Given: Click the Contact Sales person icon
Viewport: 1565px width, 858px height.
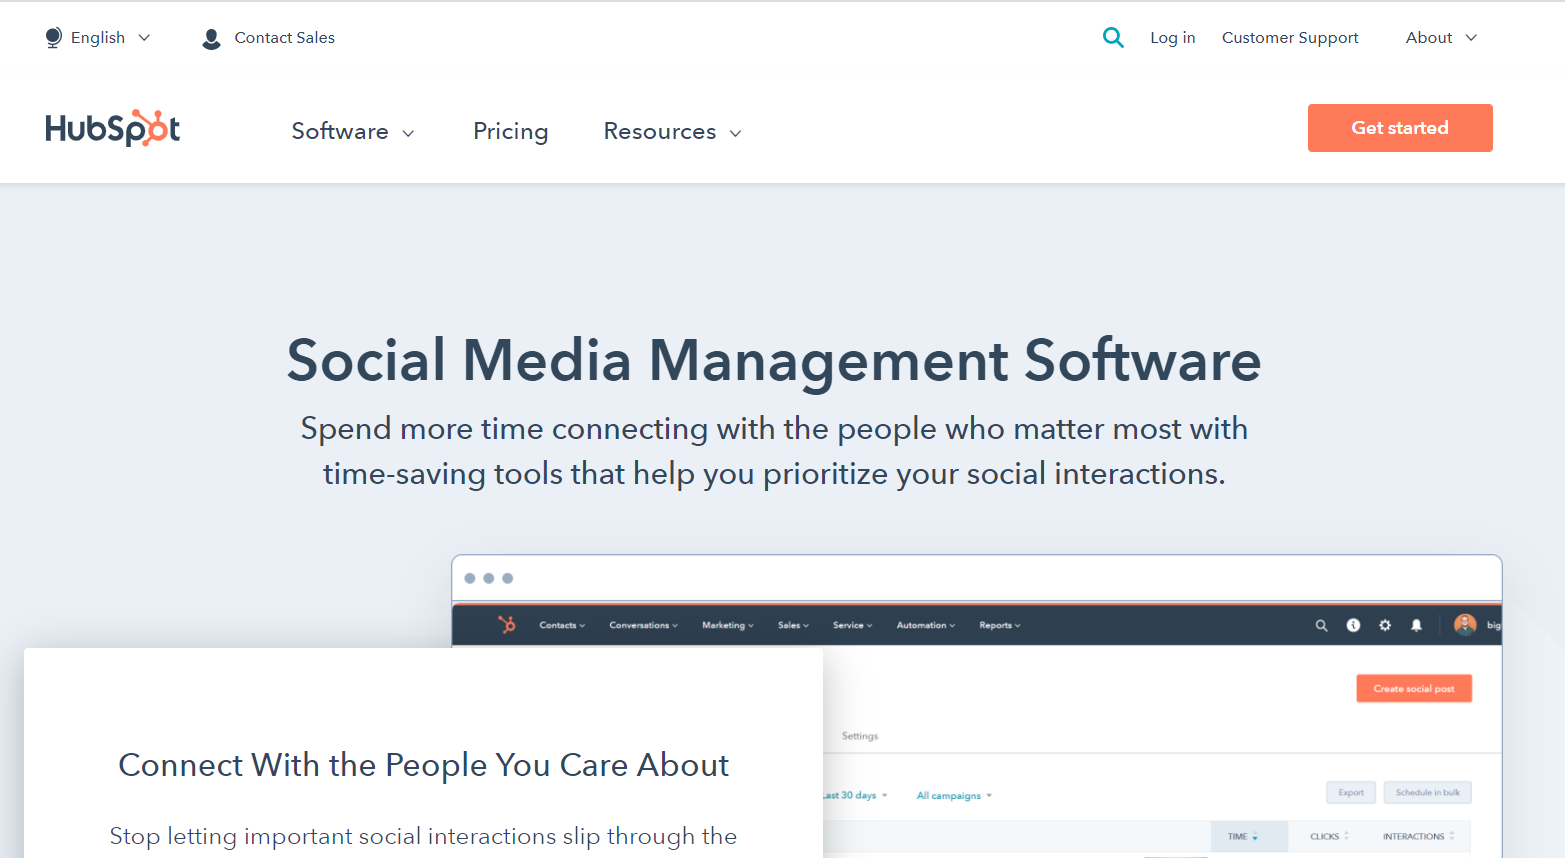Looking at the screenshot, I should 211,39.
